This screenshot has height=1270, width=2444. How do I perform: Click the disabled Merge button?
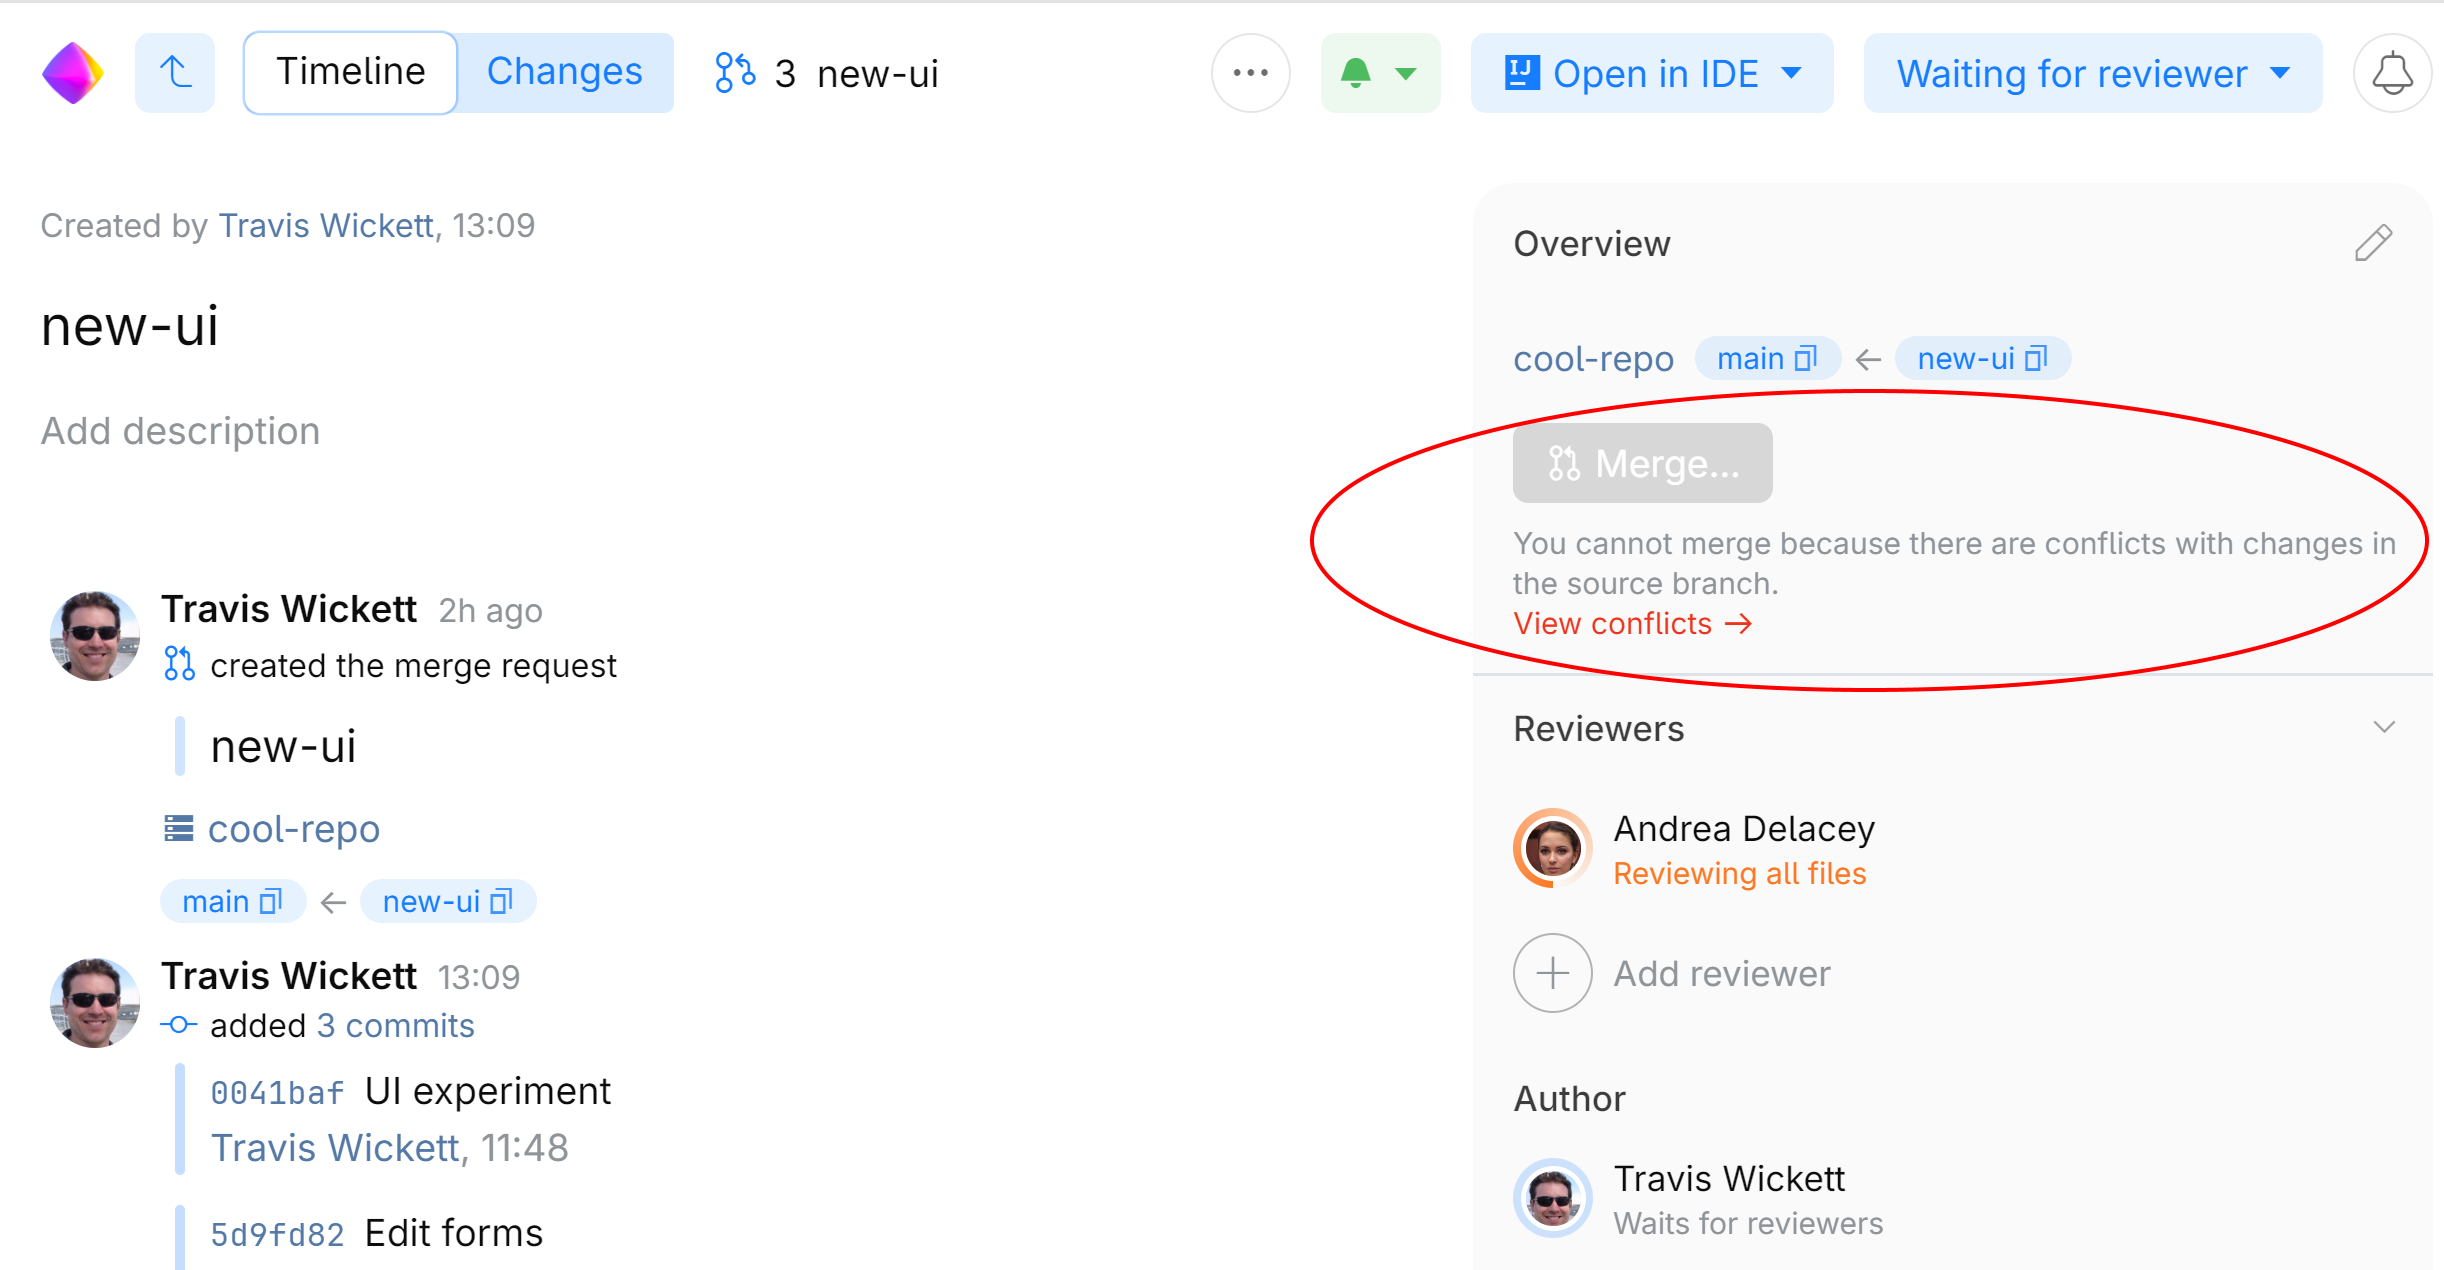1642,463
